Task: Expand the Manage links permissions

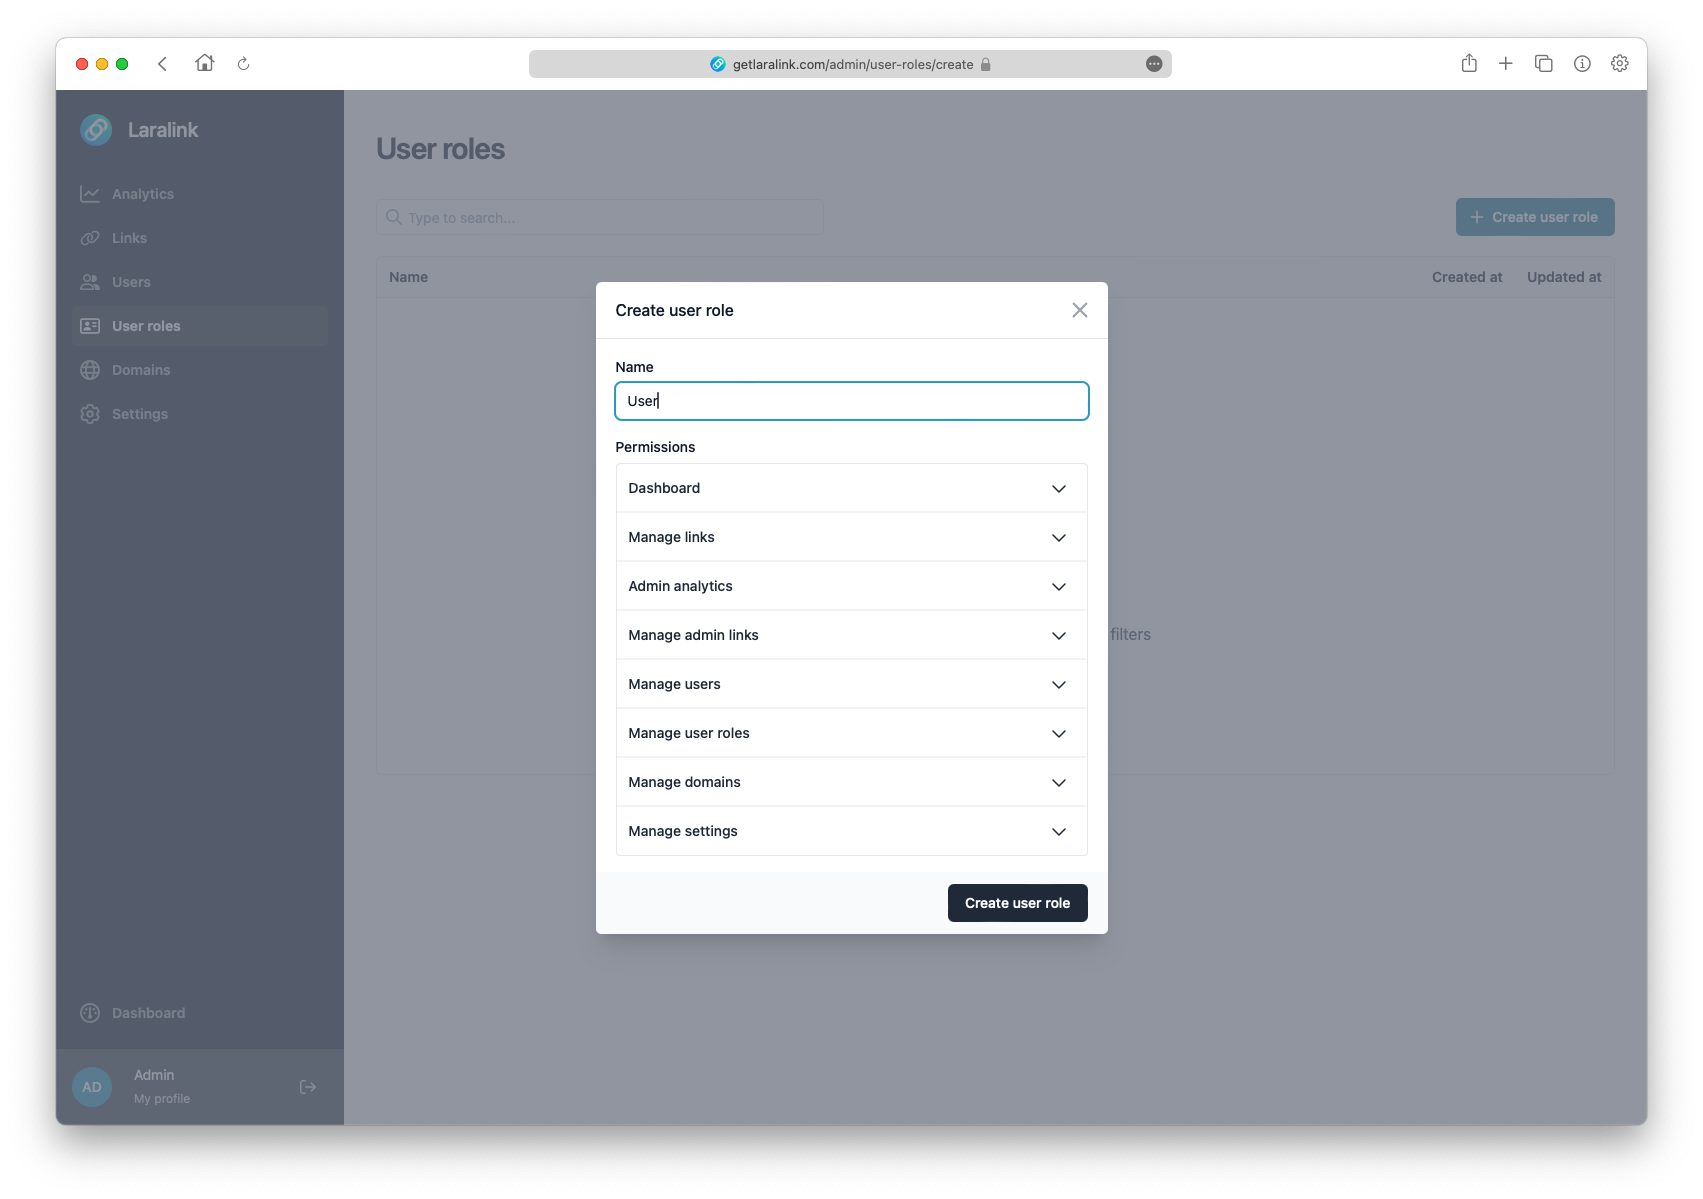Action: 851,537
